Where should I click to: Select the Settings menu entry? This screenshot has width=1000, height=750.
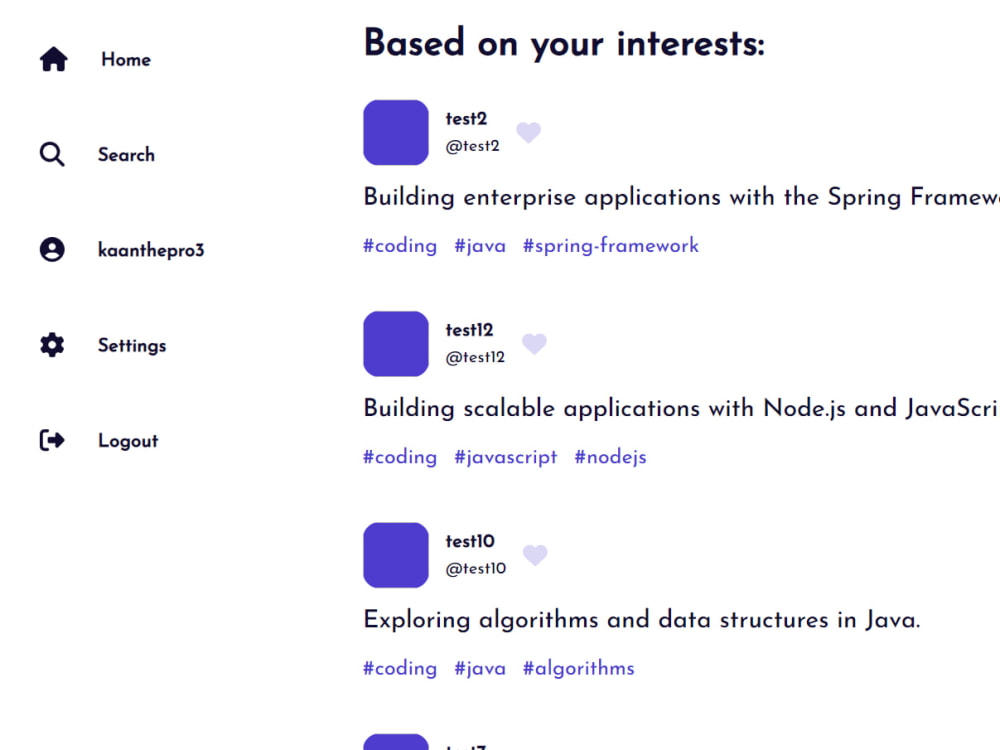click(131, 345)
